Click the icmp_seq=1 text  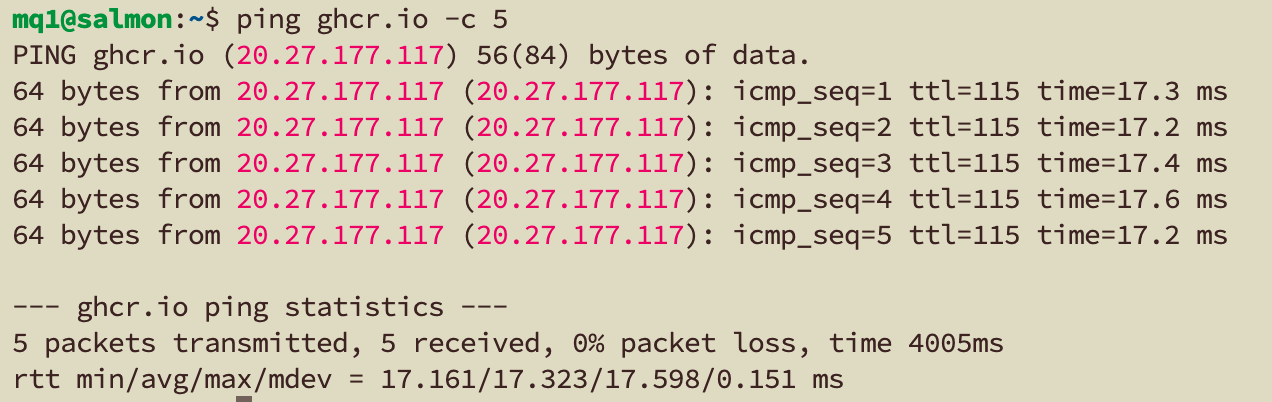pos(812,91)
